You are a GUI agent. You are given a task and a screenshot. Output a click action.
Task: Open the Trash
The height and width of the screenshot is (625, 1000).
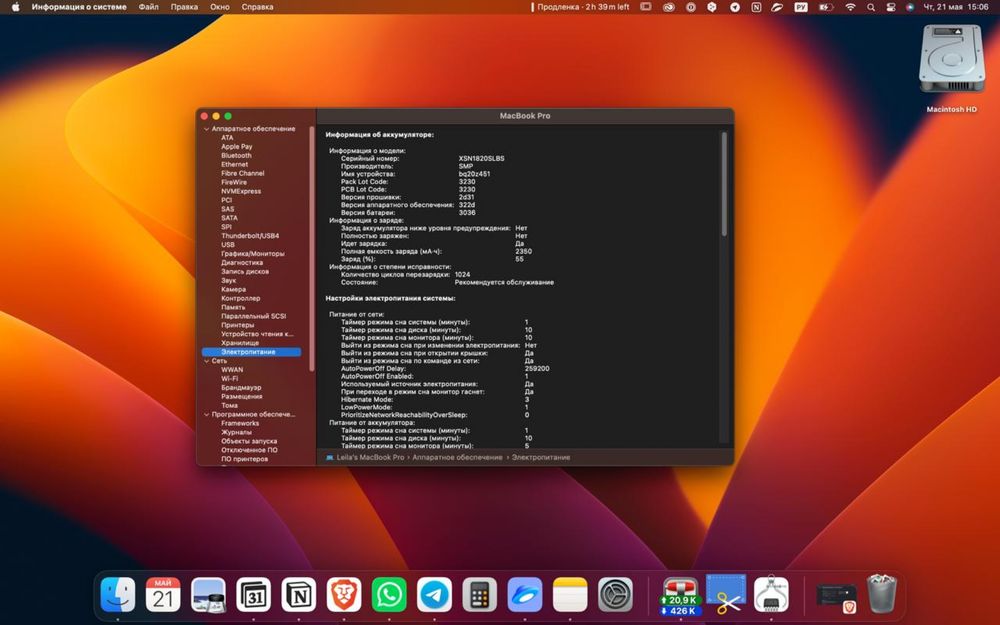(x=882, y=594)
